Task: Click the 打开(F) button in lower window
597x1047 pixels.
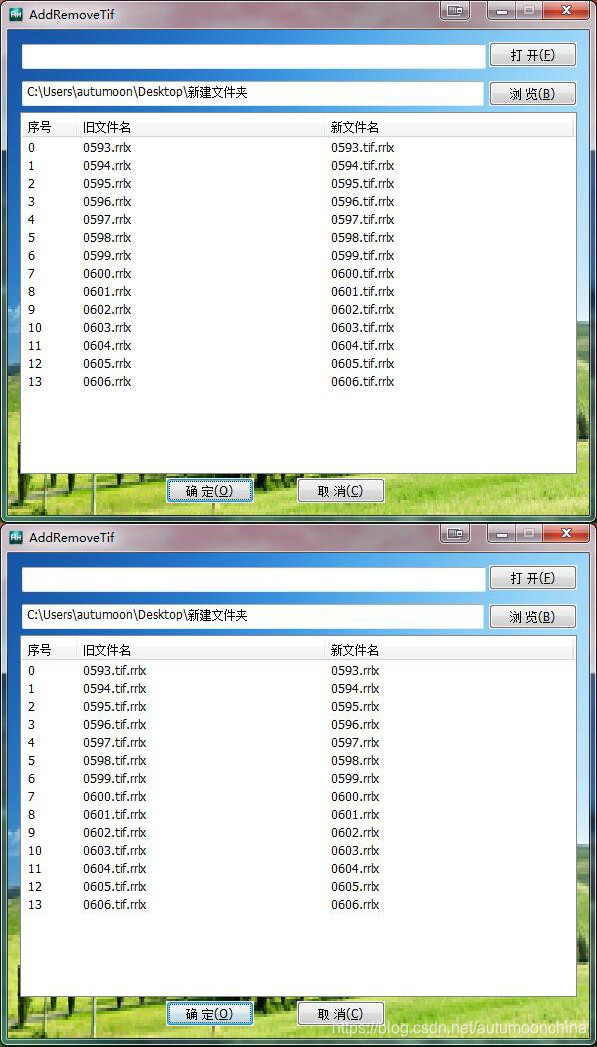Action: pos(532,578)
